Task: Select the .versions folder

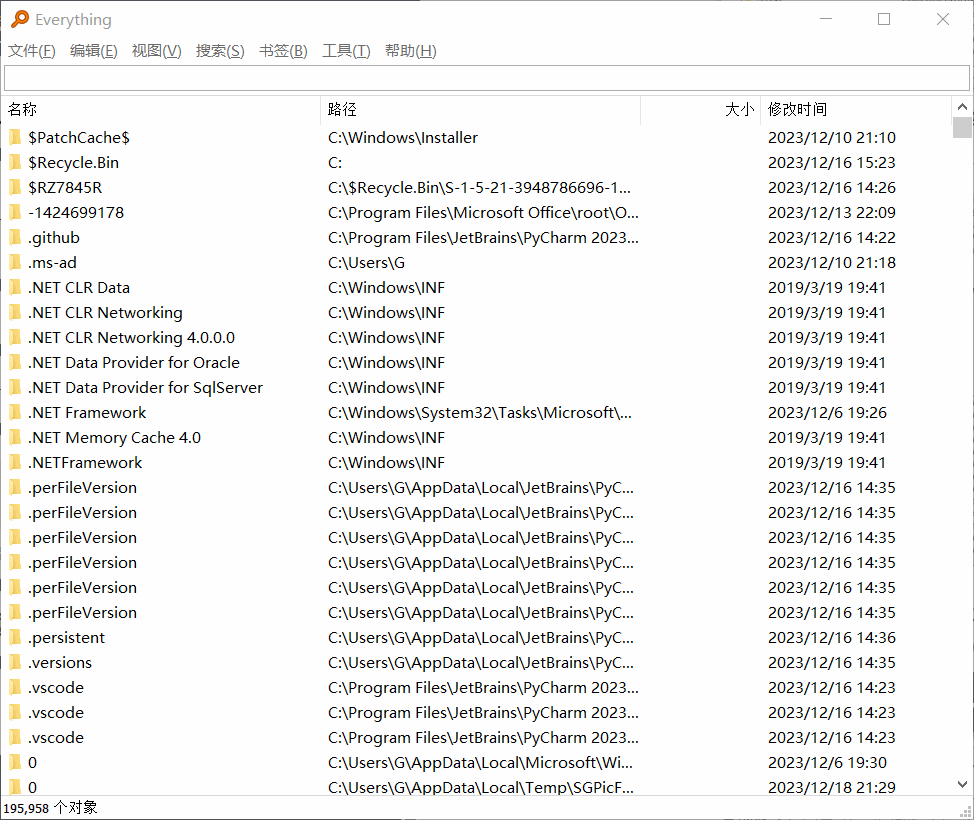Action: (60, 662)
